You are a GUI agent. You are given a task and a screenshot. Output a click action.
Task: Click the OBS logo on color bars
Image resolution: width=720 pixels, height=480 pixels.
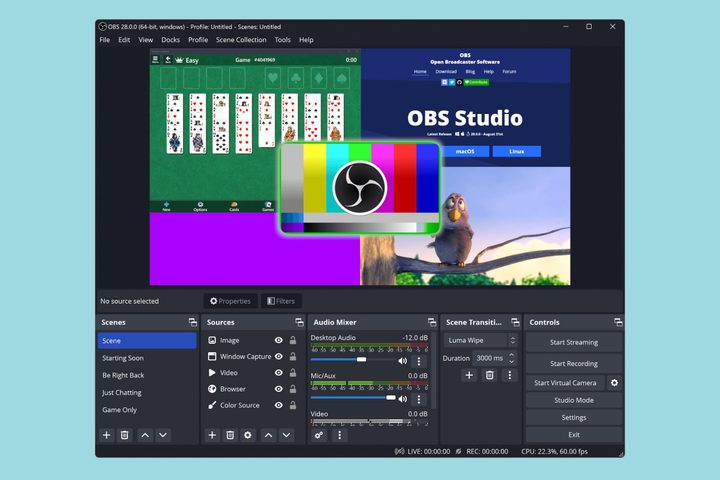click(x=360, y=188)
